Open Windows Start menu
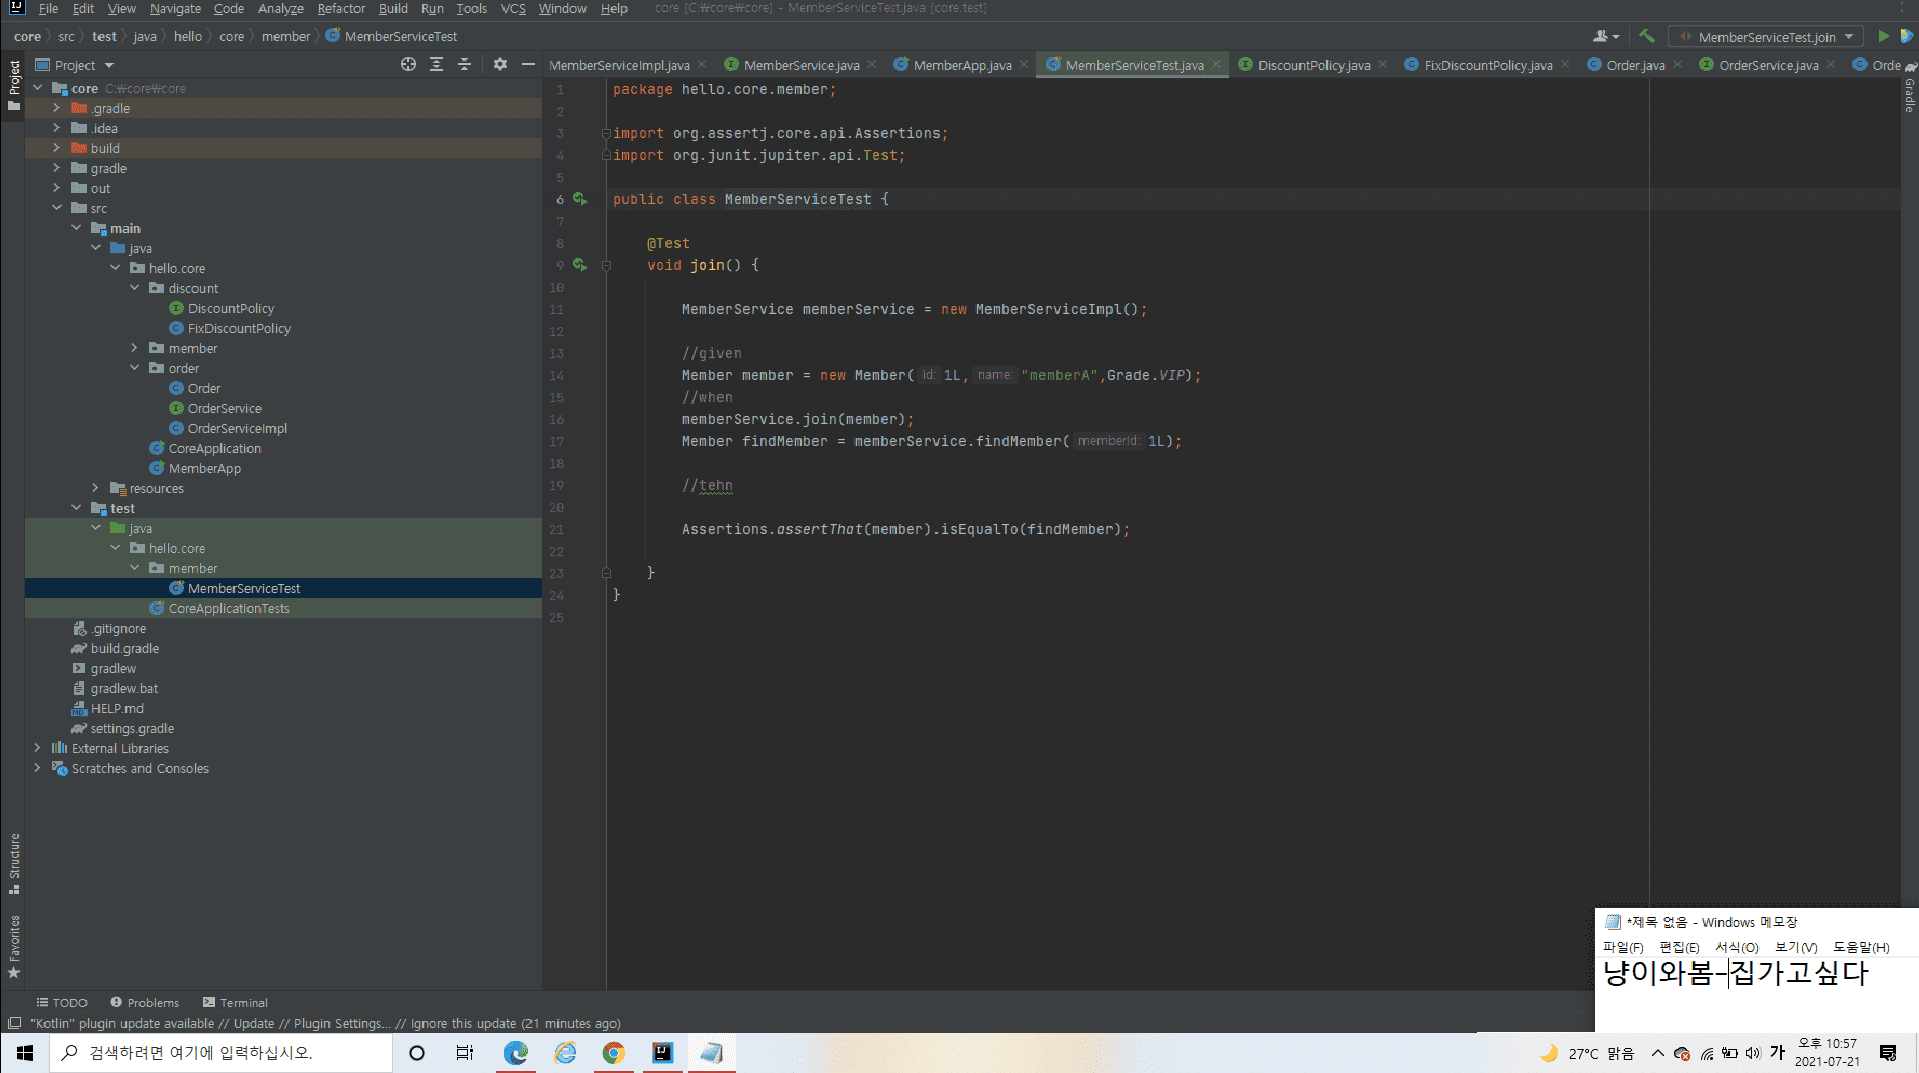The width and height of the screenshot is (1919, 1073). [25, 1053]
